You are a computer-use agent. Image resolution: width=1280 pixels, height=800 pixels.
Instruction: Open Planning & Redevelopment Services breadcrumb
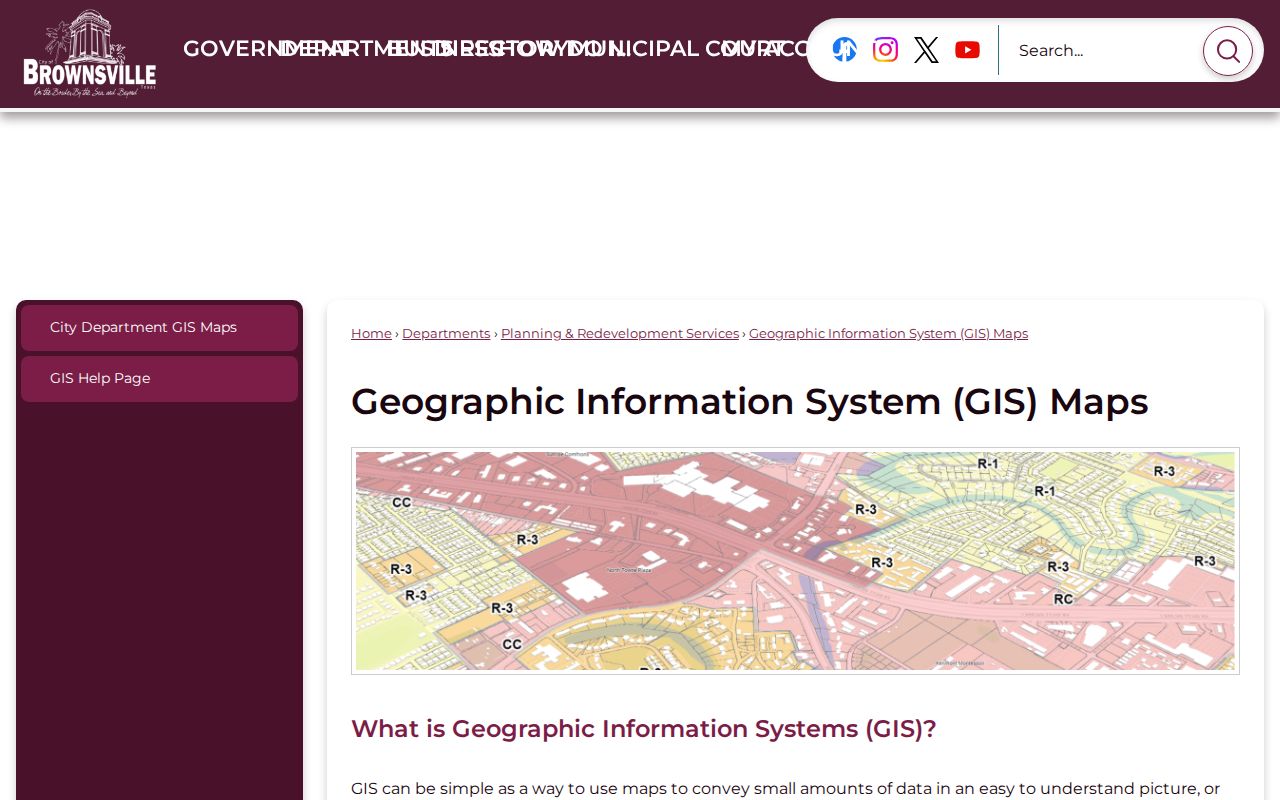[620, 334]
